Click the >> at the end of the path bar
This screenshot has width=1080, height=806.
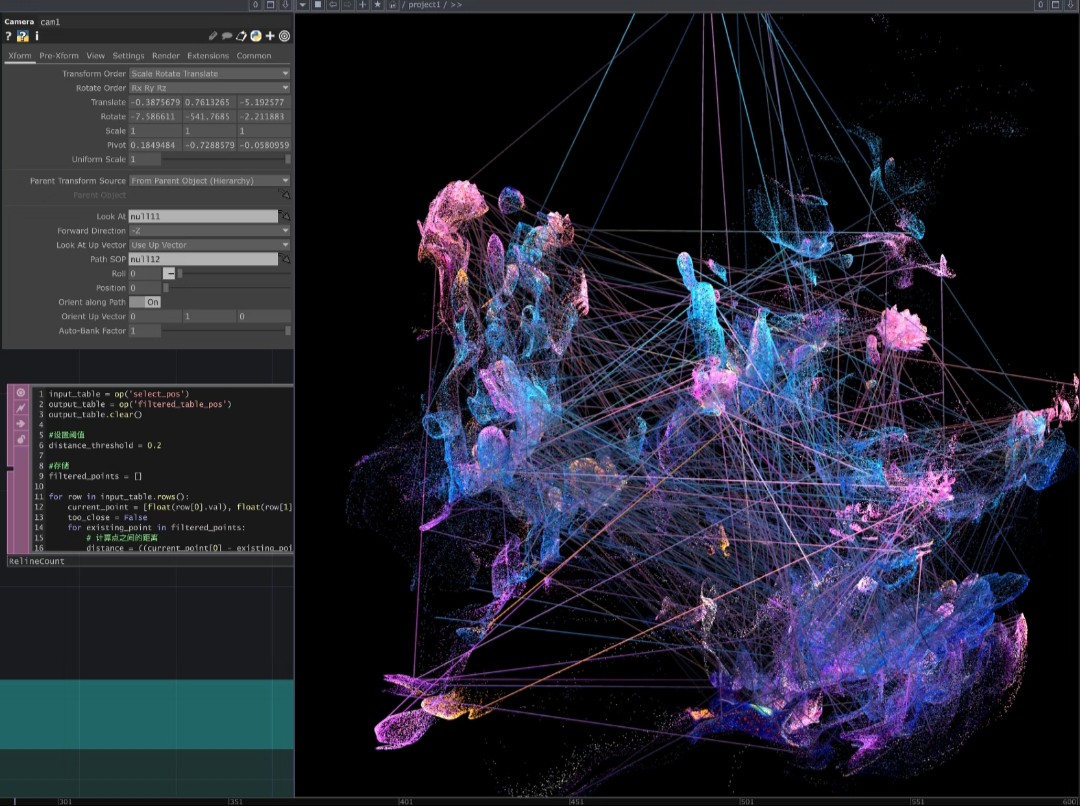pos(456,5)
